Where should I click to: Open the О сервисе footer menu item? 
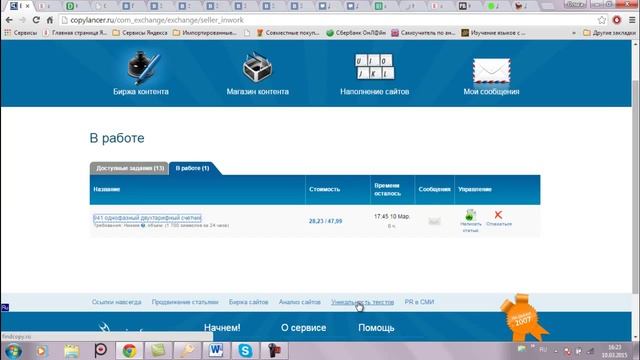click(x=303, y=328)
